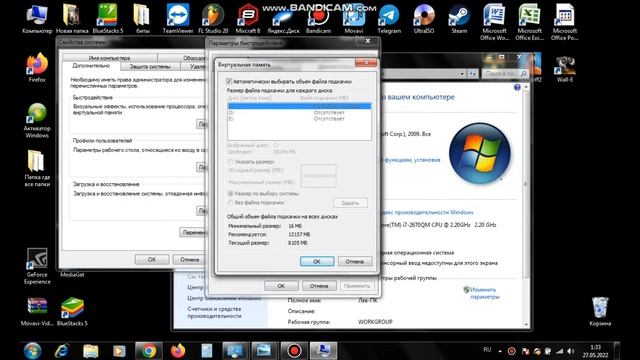Select the E: row in the drive list
Image resolution: width=640 pixels, height=360 pixels.
click(x=299, y=119)
